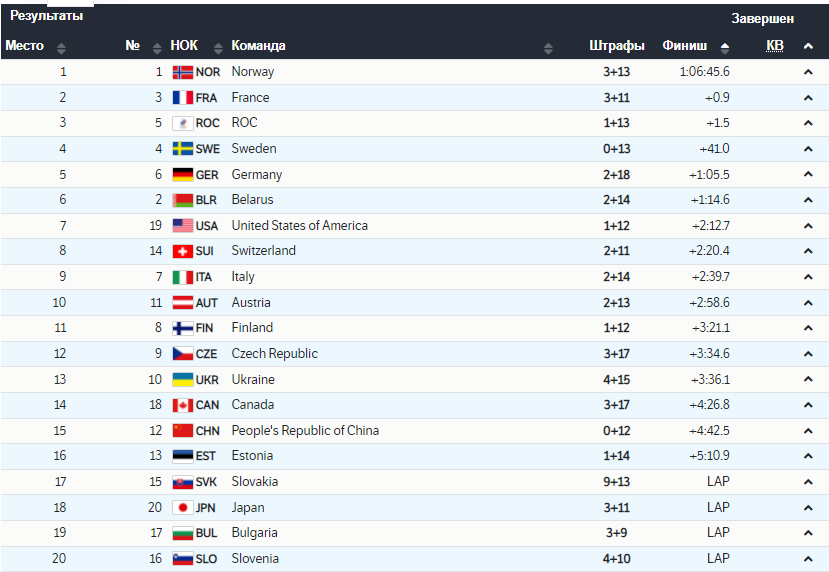Select the Italy team row finish time
This screenshot has width=829, height=572.
(x=710, y=277)
